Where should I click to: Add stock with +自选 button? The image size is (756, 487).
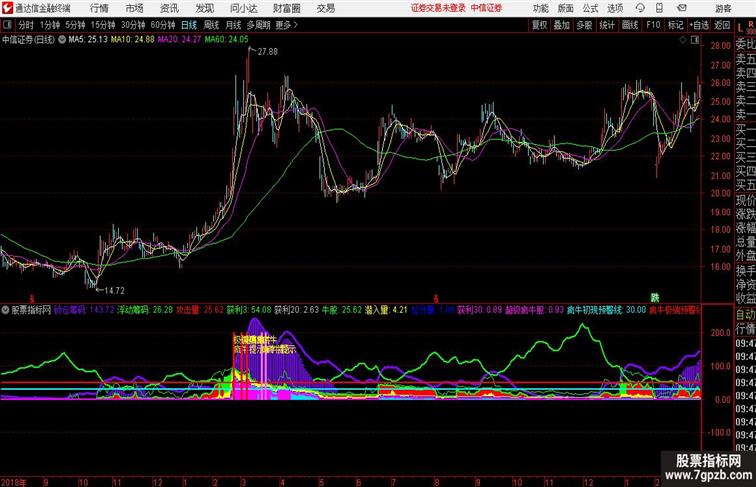(699, 25)
